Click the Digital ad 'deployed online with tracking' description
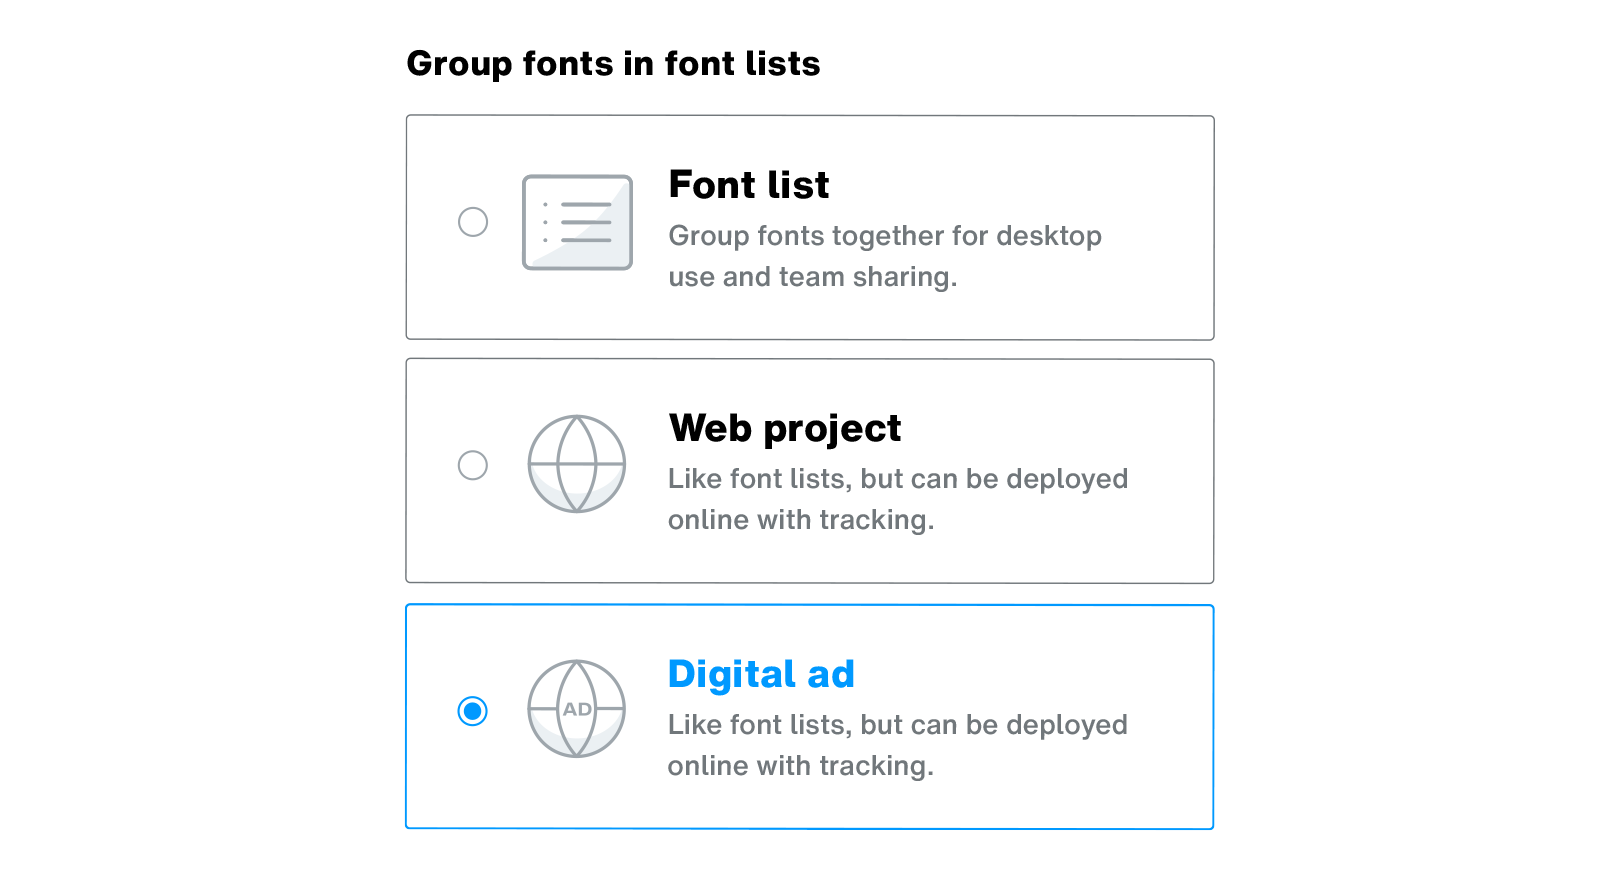The image size is (1620, 880). click(x=898, y=745)
